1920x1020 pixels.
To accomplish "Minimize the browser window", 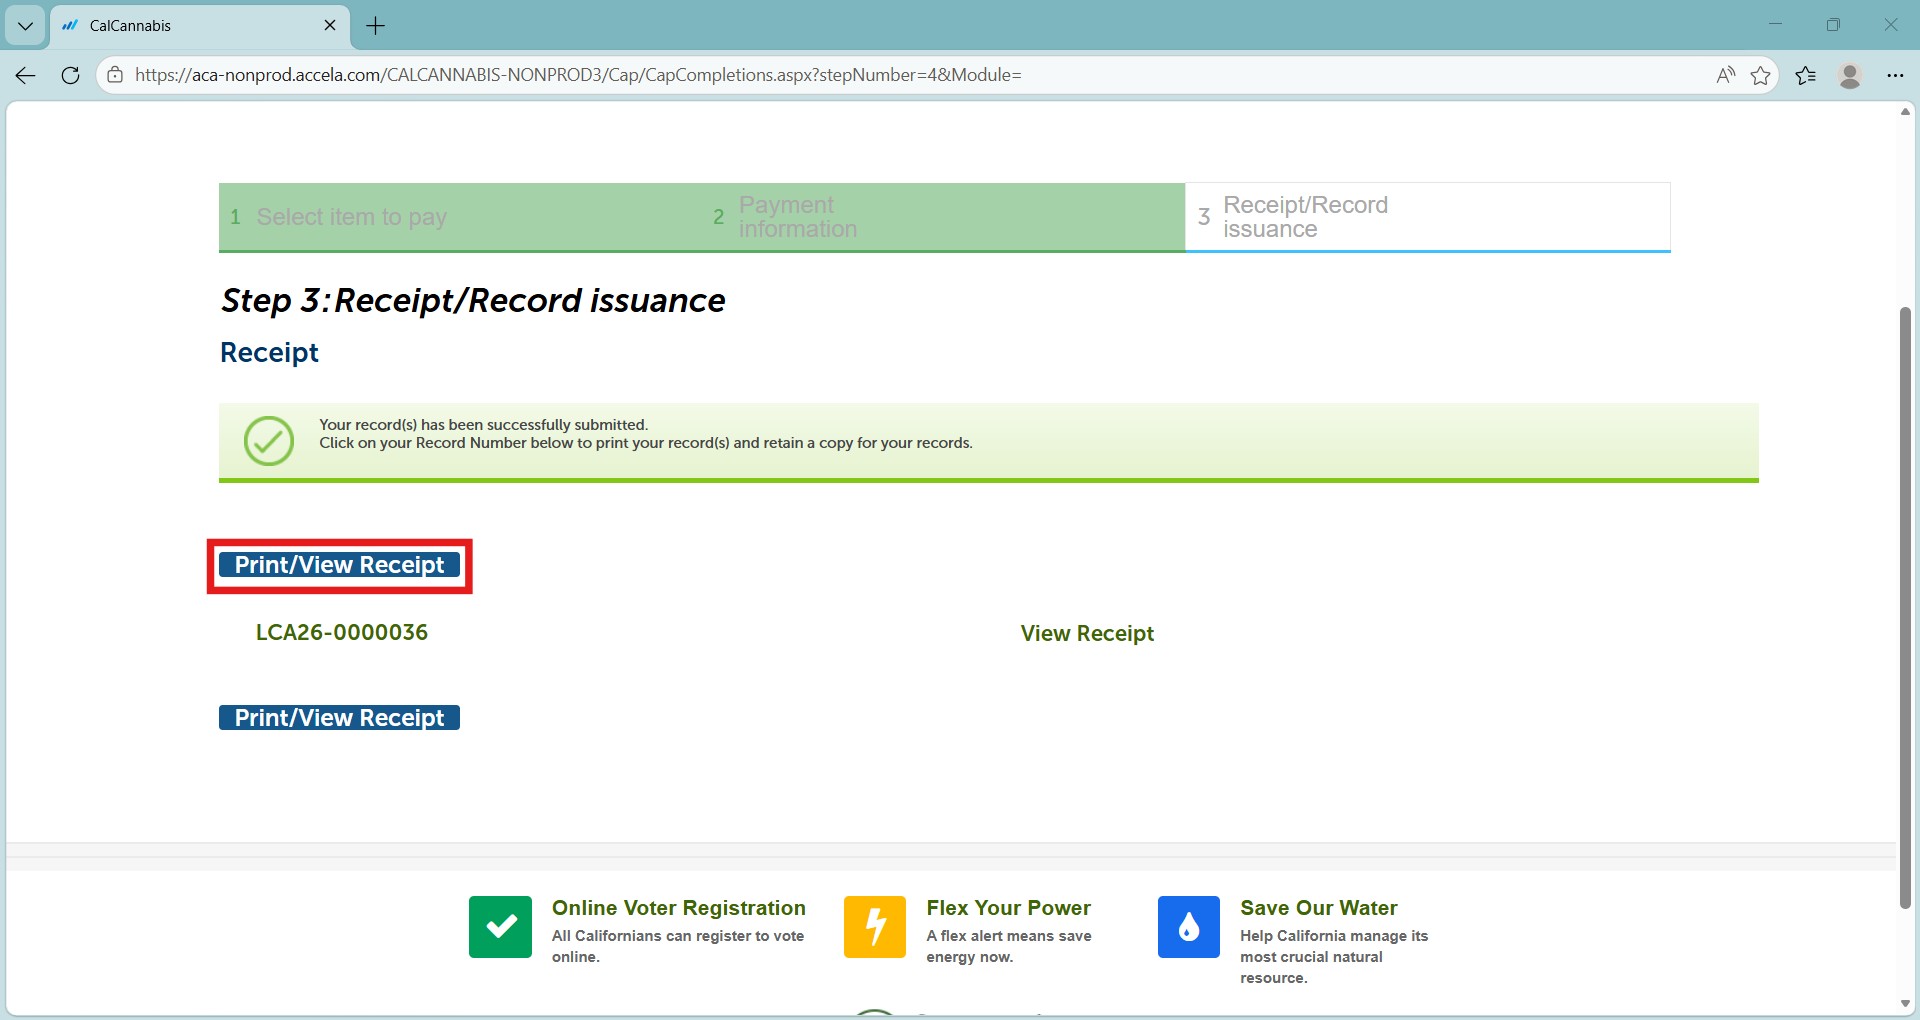I will [1775, 25].
